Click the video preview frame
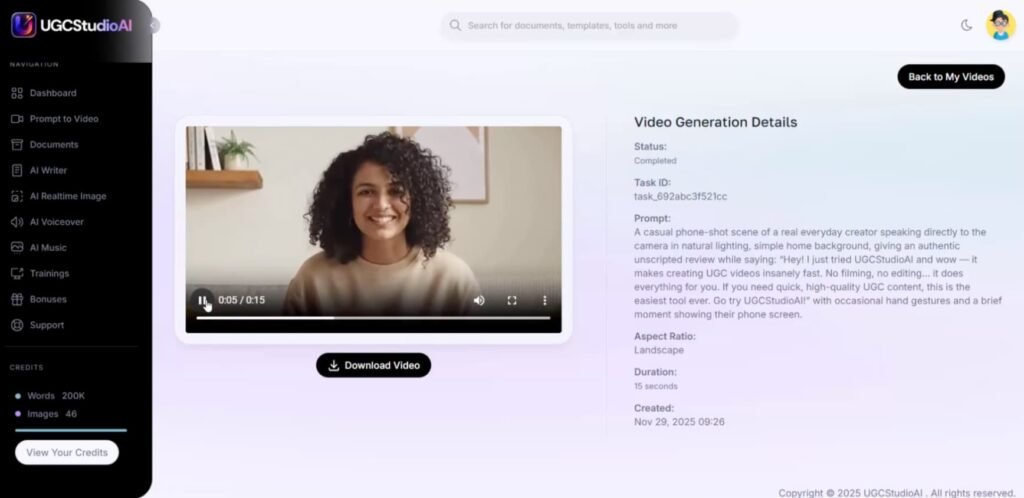Image resolution: width=1024 pixels, height=498 pixels. point(374,230)
